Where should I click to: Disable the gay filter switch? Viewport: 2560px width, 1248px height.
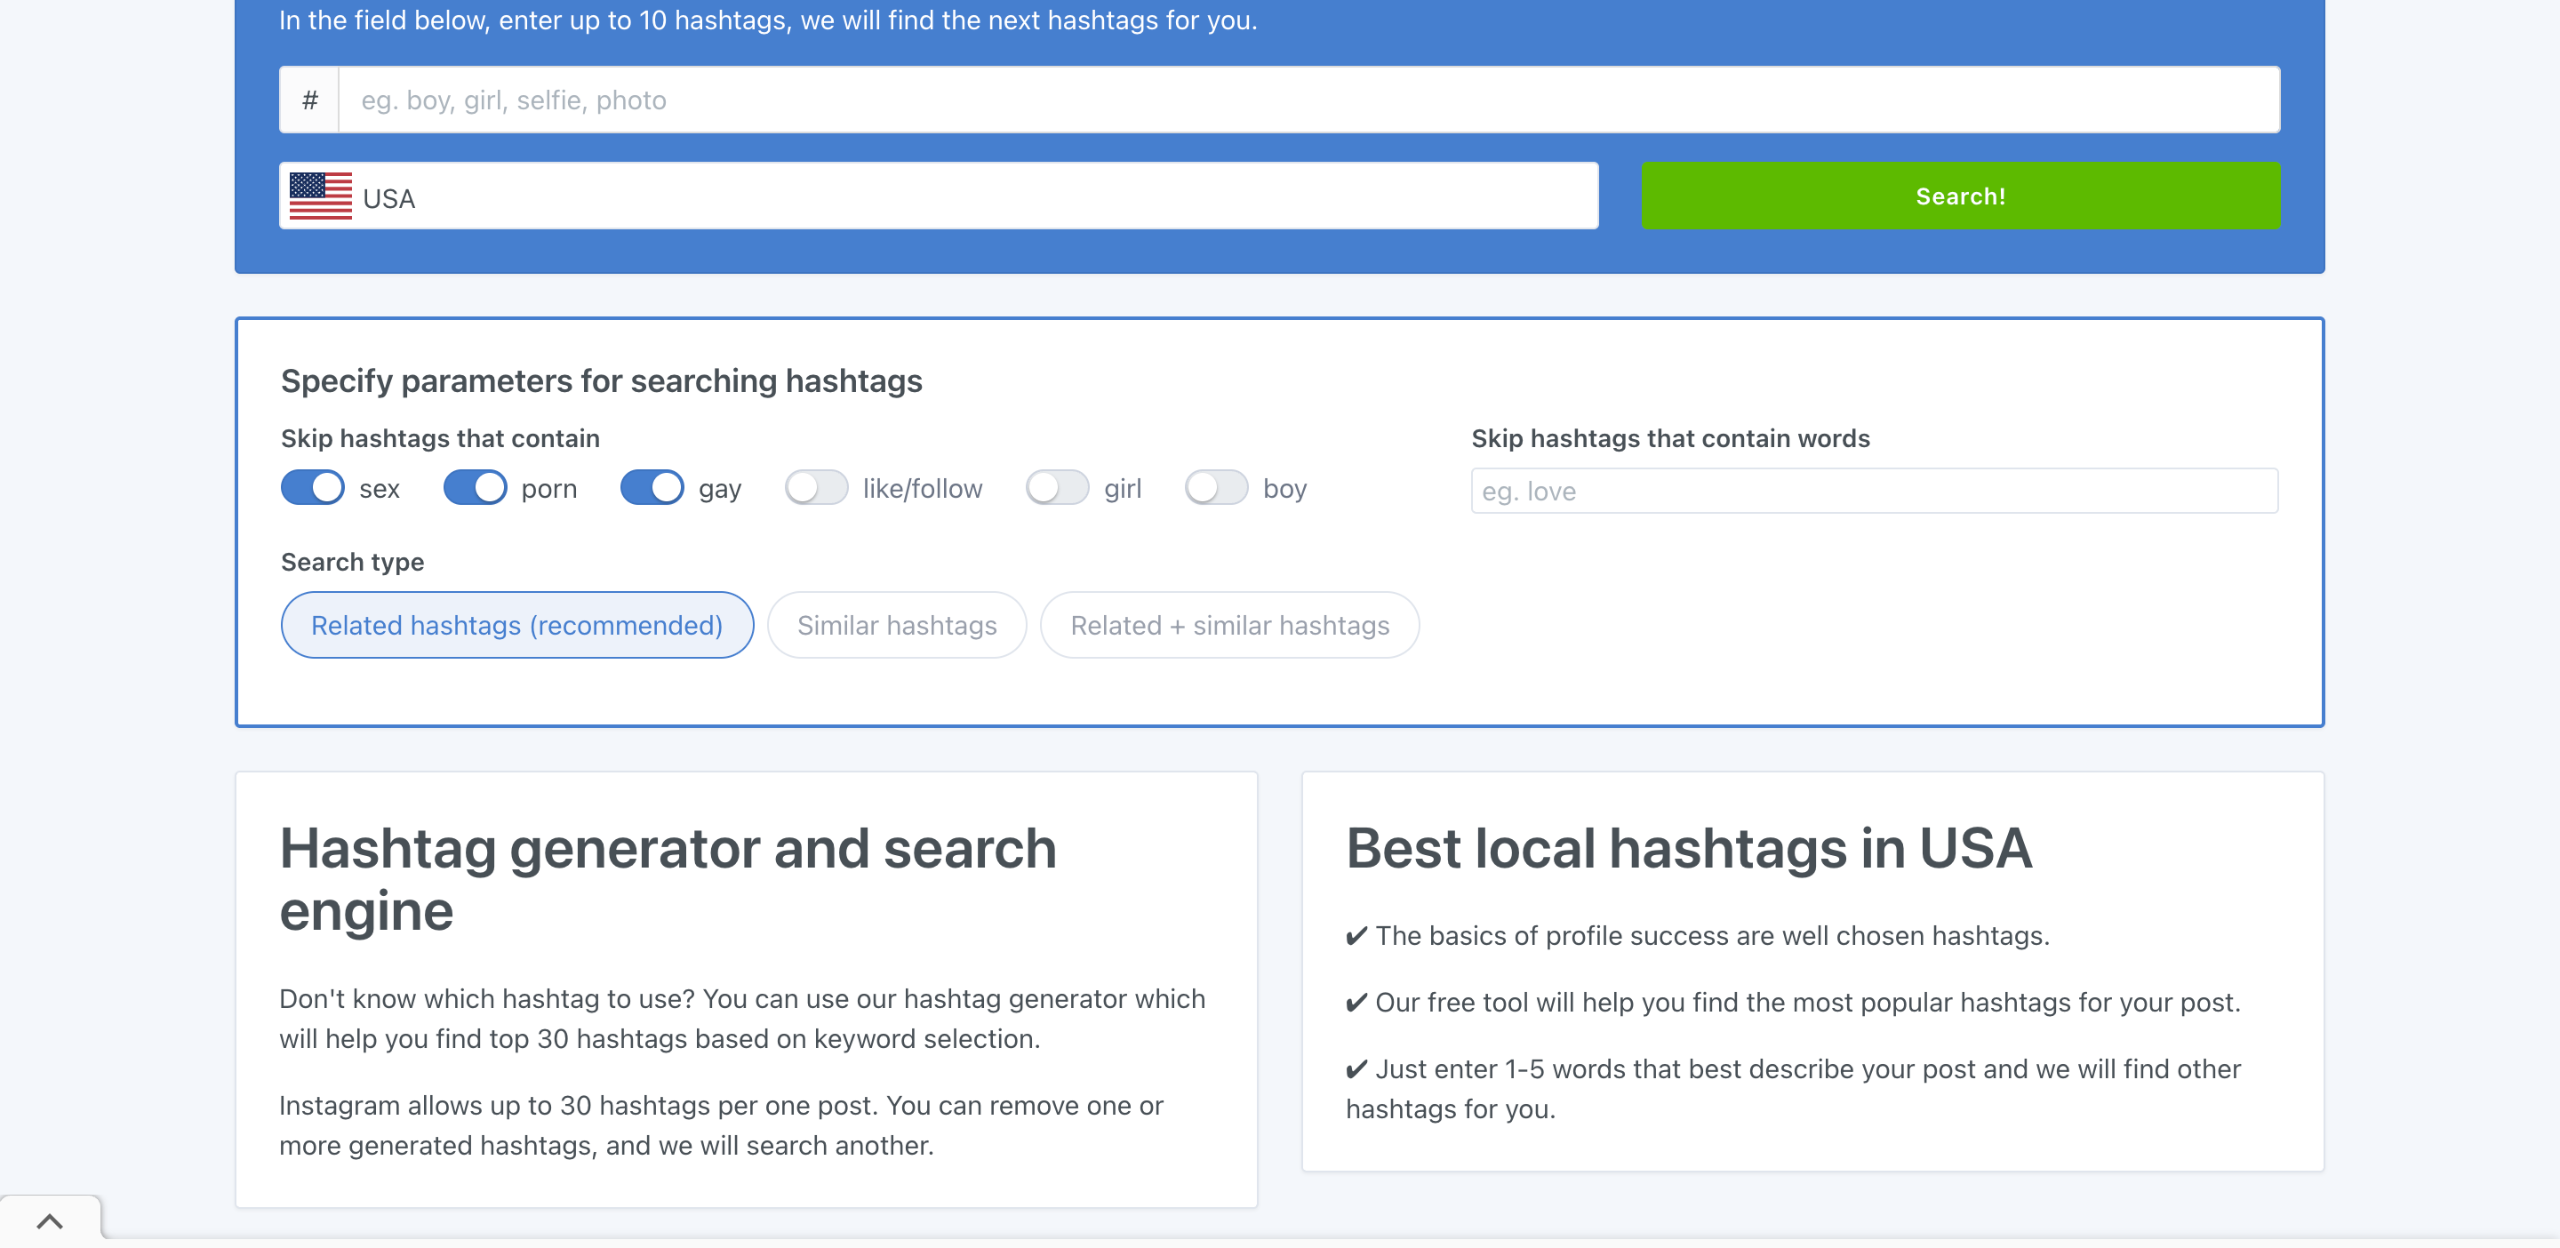point(652,488)
